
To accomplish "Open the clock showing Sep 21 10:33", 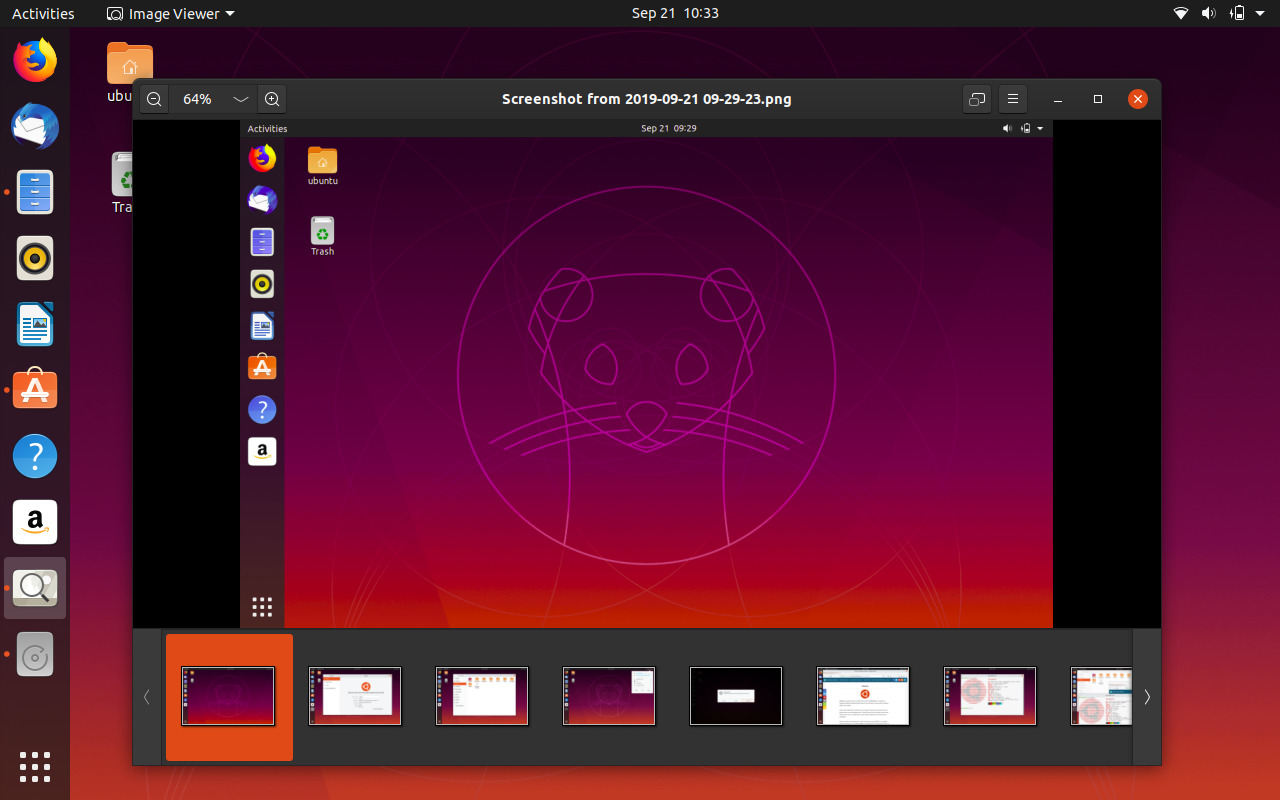I will pos(675,14).
